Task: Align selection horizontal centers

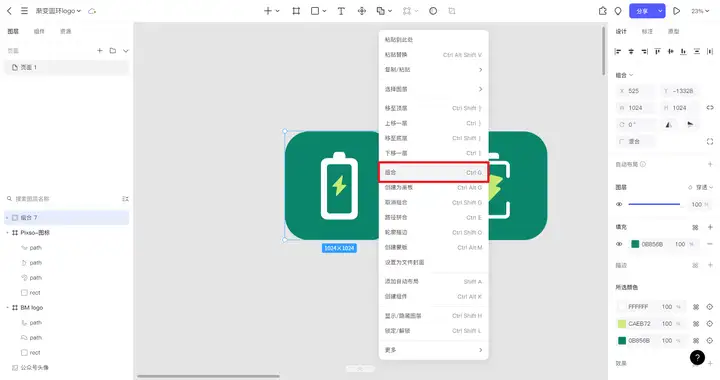Action: tap(631, 51)
